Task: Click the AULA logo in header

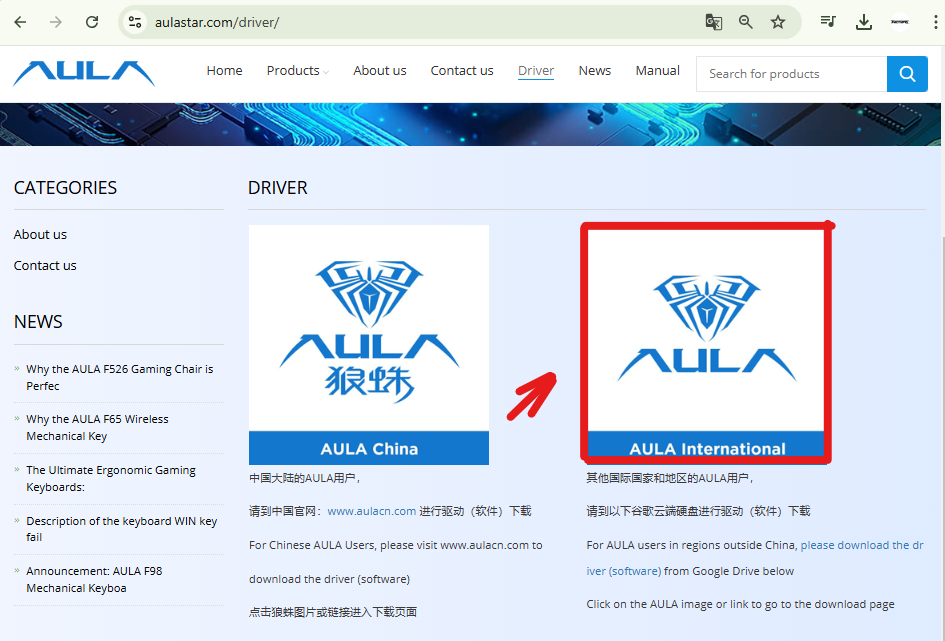Action: point(84,73)
